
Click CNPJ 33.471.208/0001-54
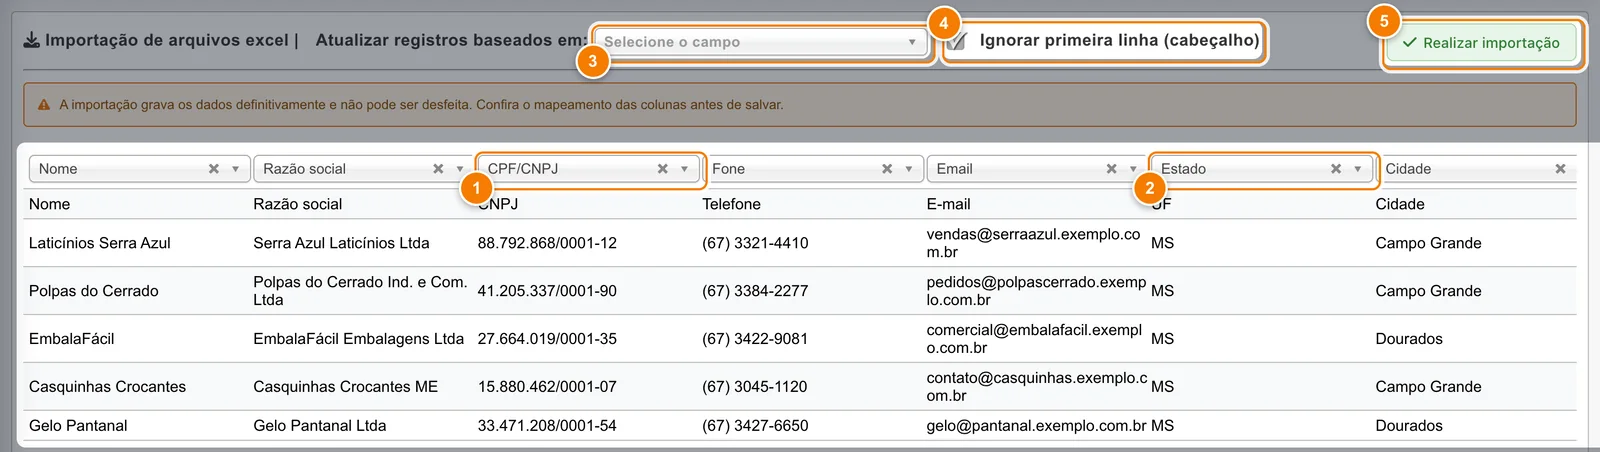coord(547,426)
